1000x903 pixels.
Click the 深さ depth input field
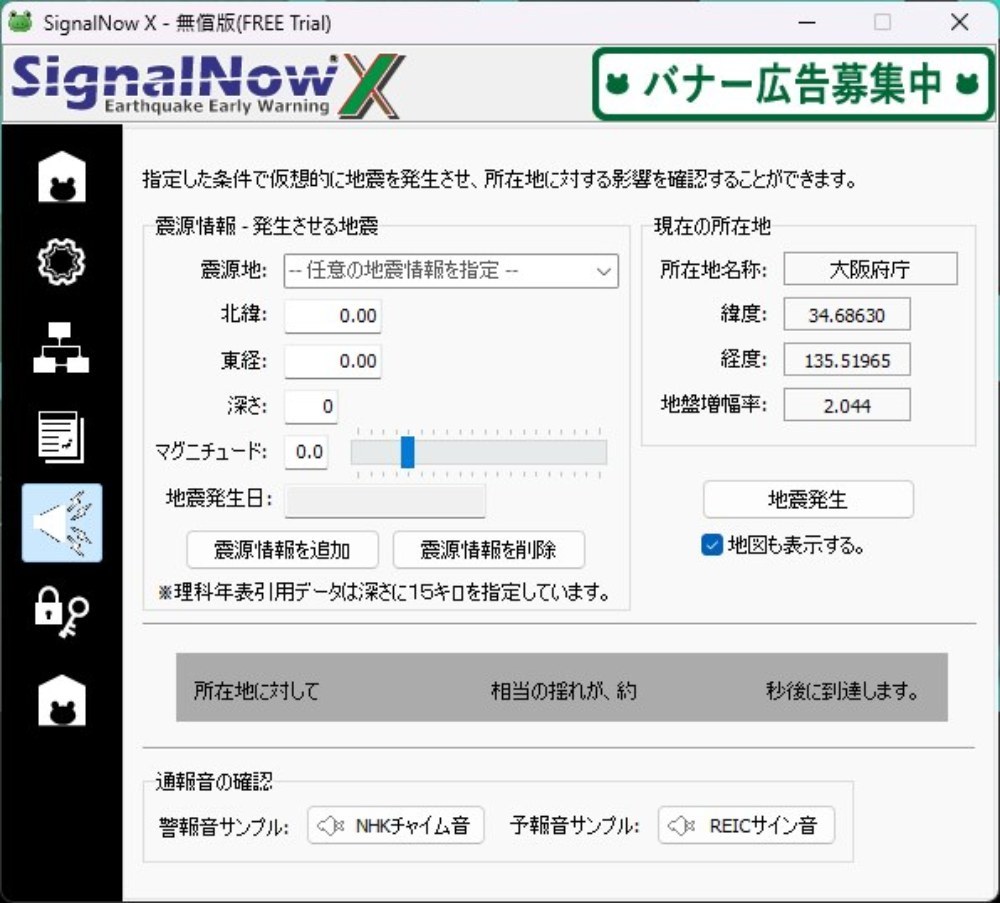(311, 406)
